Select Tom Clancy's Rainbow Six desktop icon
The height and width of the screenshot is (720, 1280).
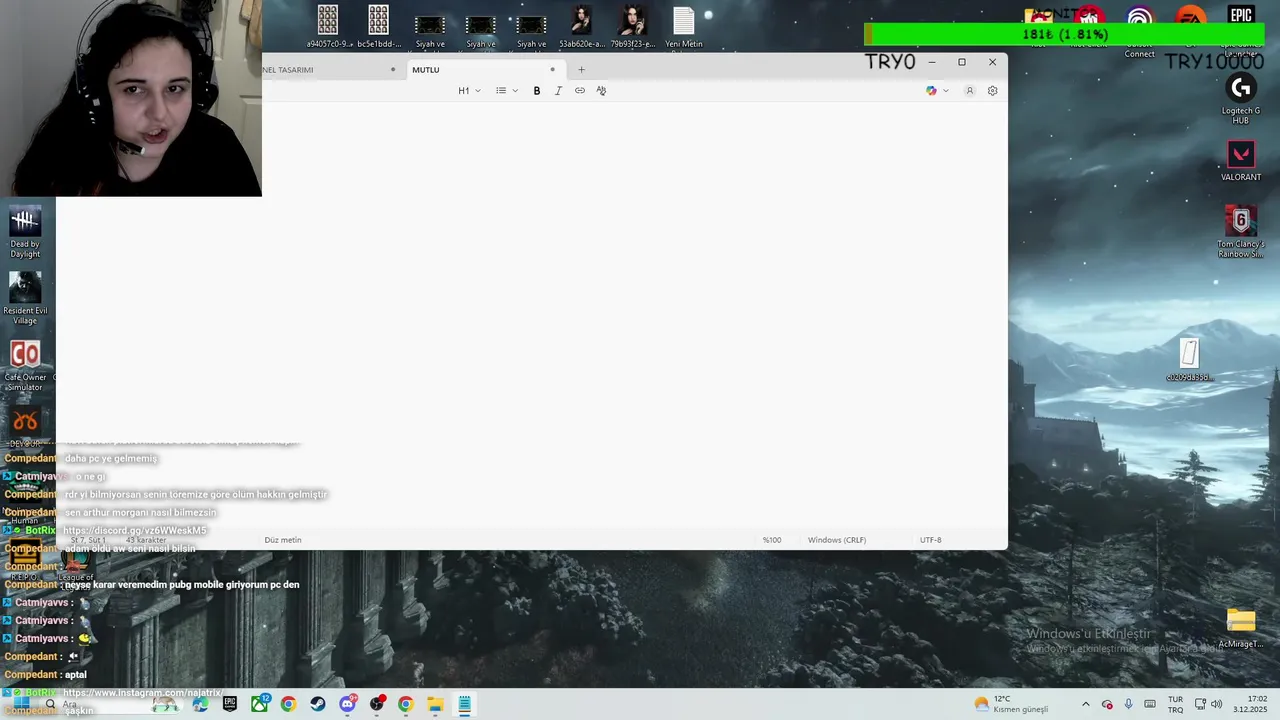[x=1241, y=232]
